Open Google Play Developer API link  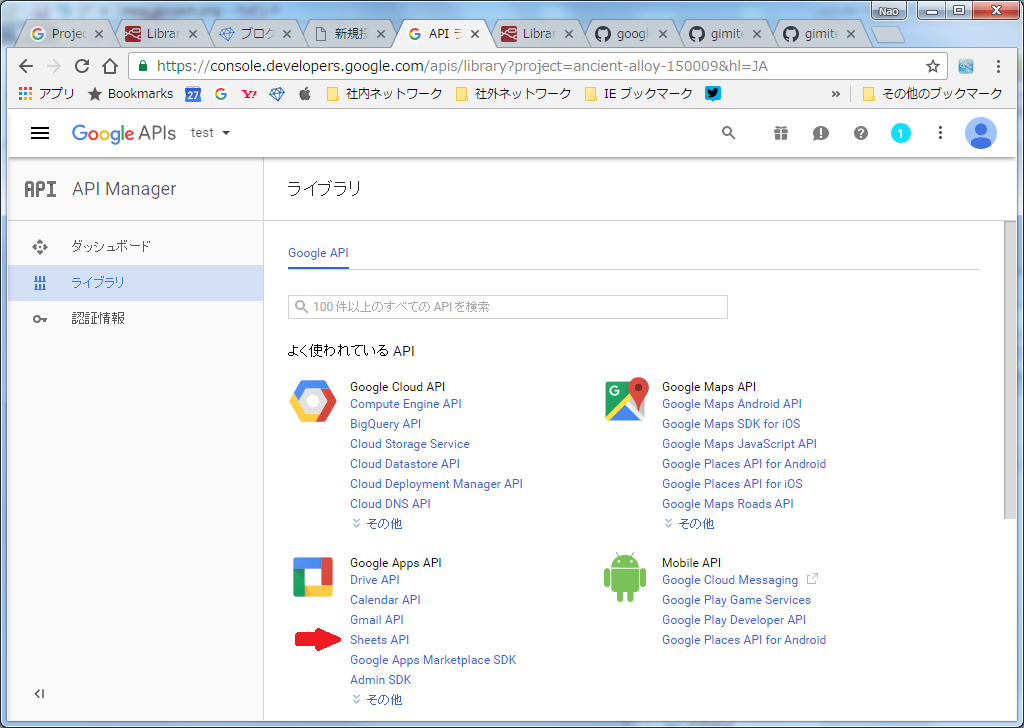point(734,620)
